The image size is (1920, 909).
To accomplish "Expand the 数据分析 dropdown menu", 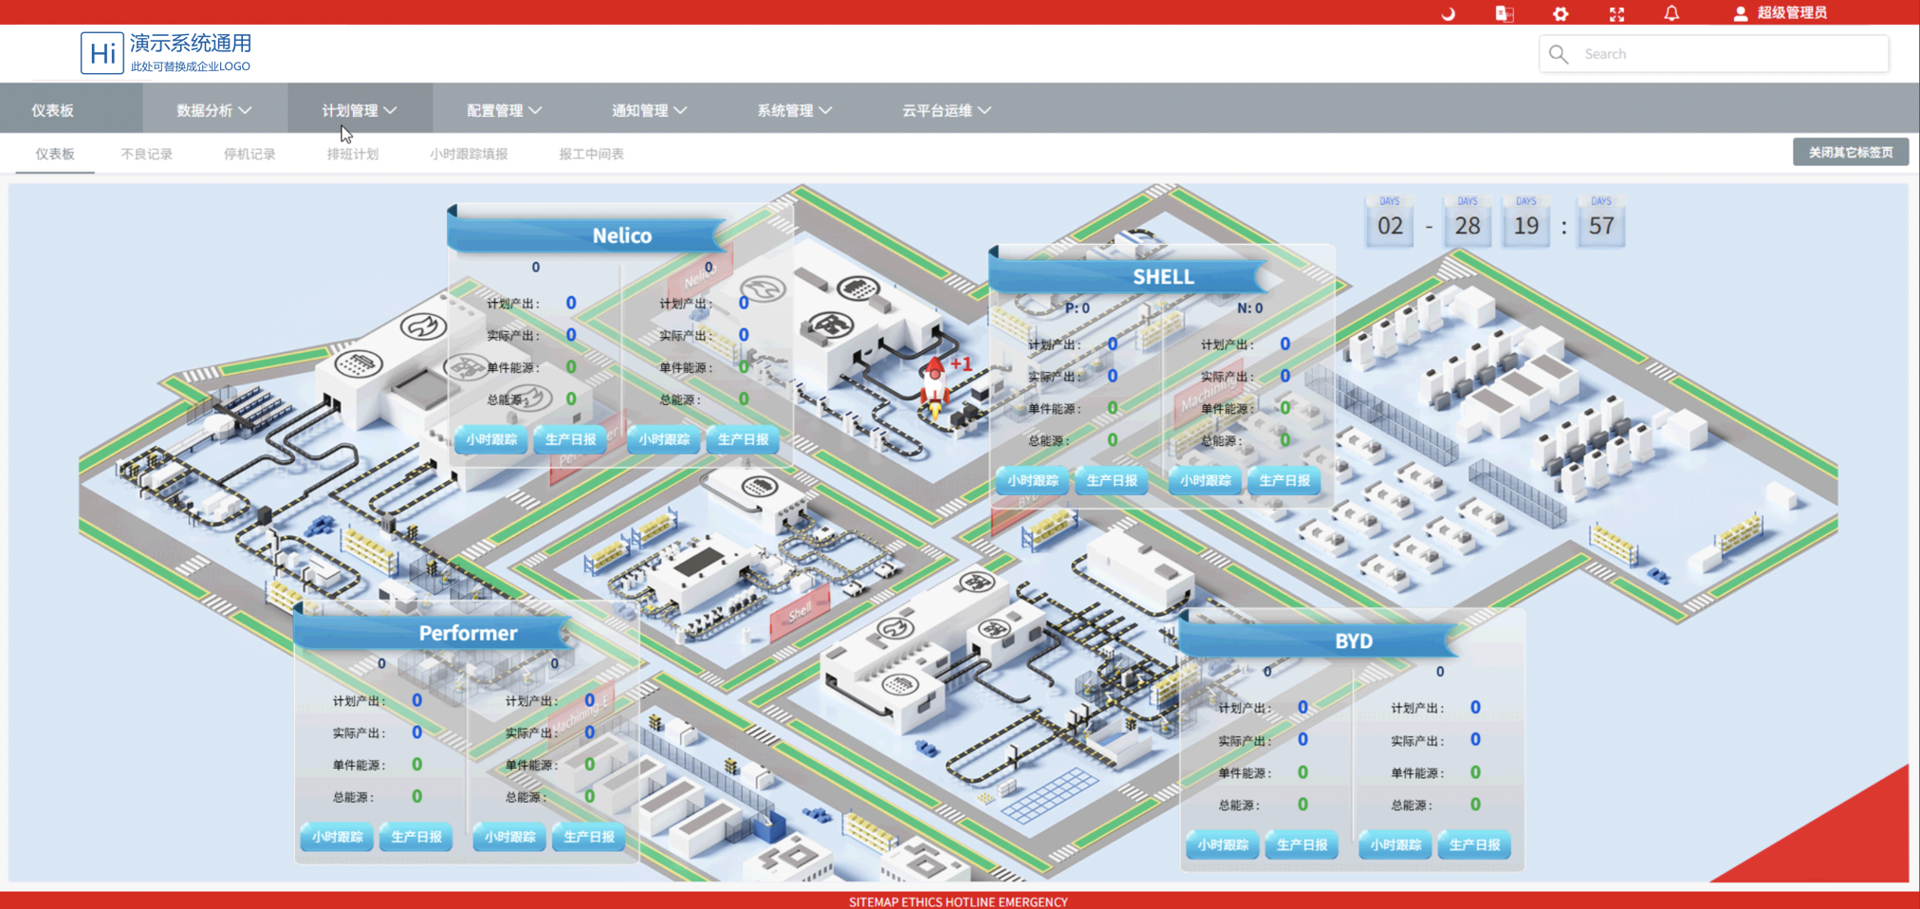I will [x=214, y=110].
